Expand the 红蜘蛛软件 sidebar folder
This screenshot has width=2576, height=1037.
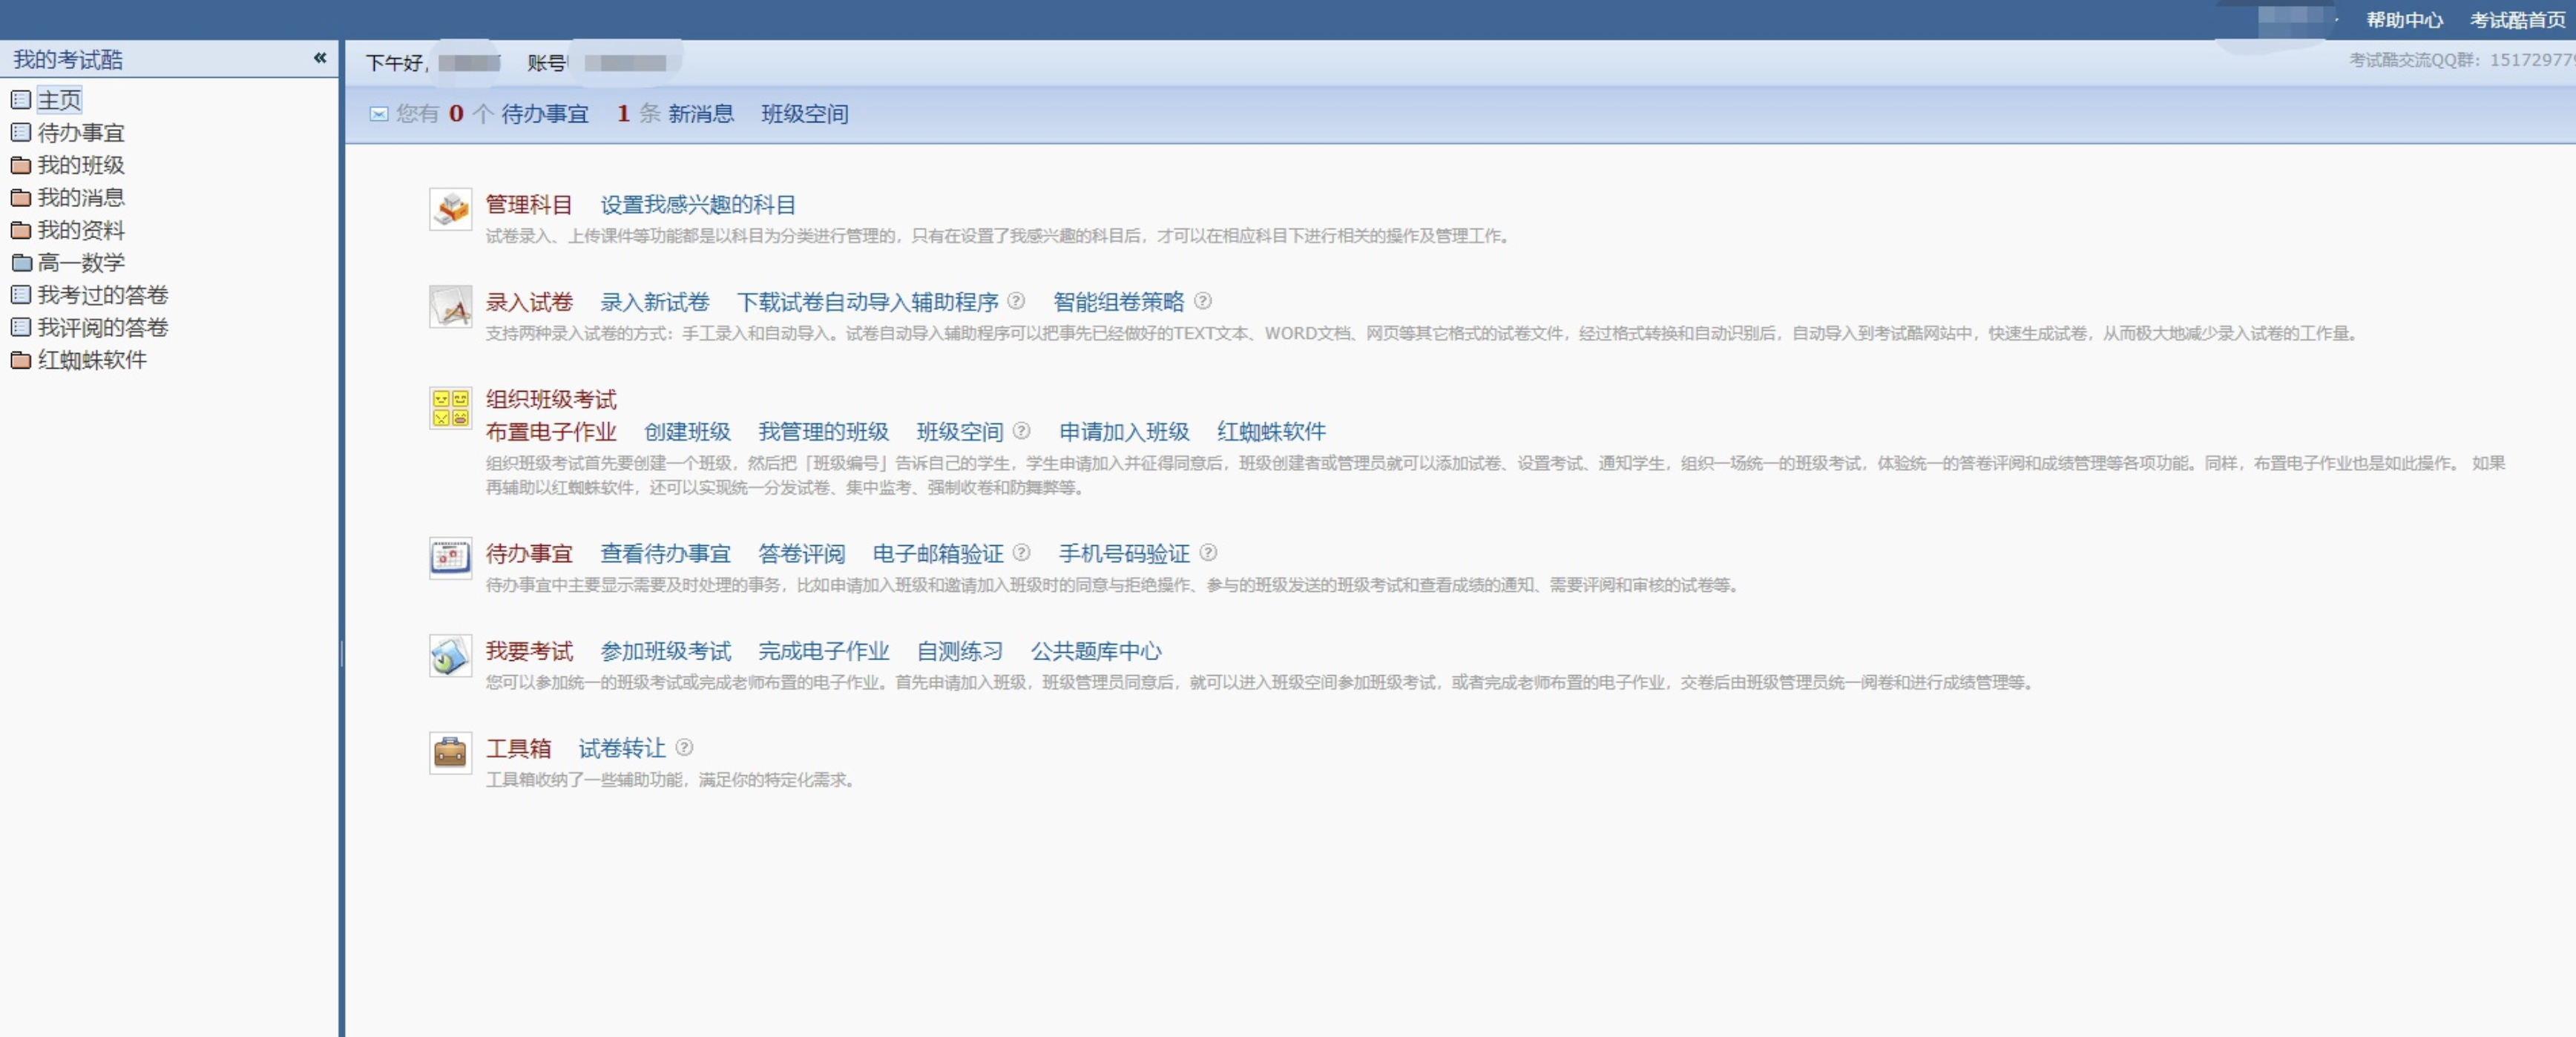(x=92, y=360)
